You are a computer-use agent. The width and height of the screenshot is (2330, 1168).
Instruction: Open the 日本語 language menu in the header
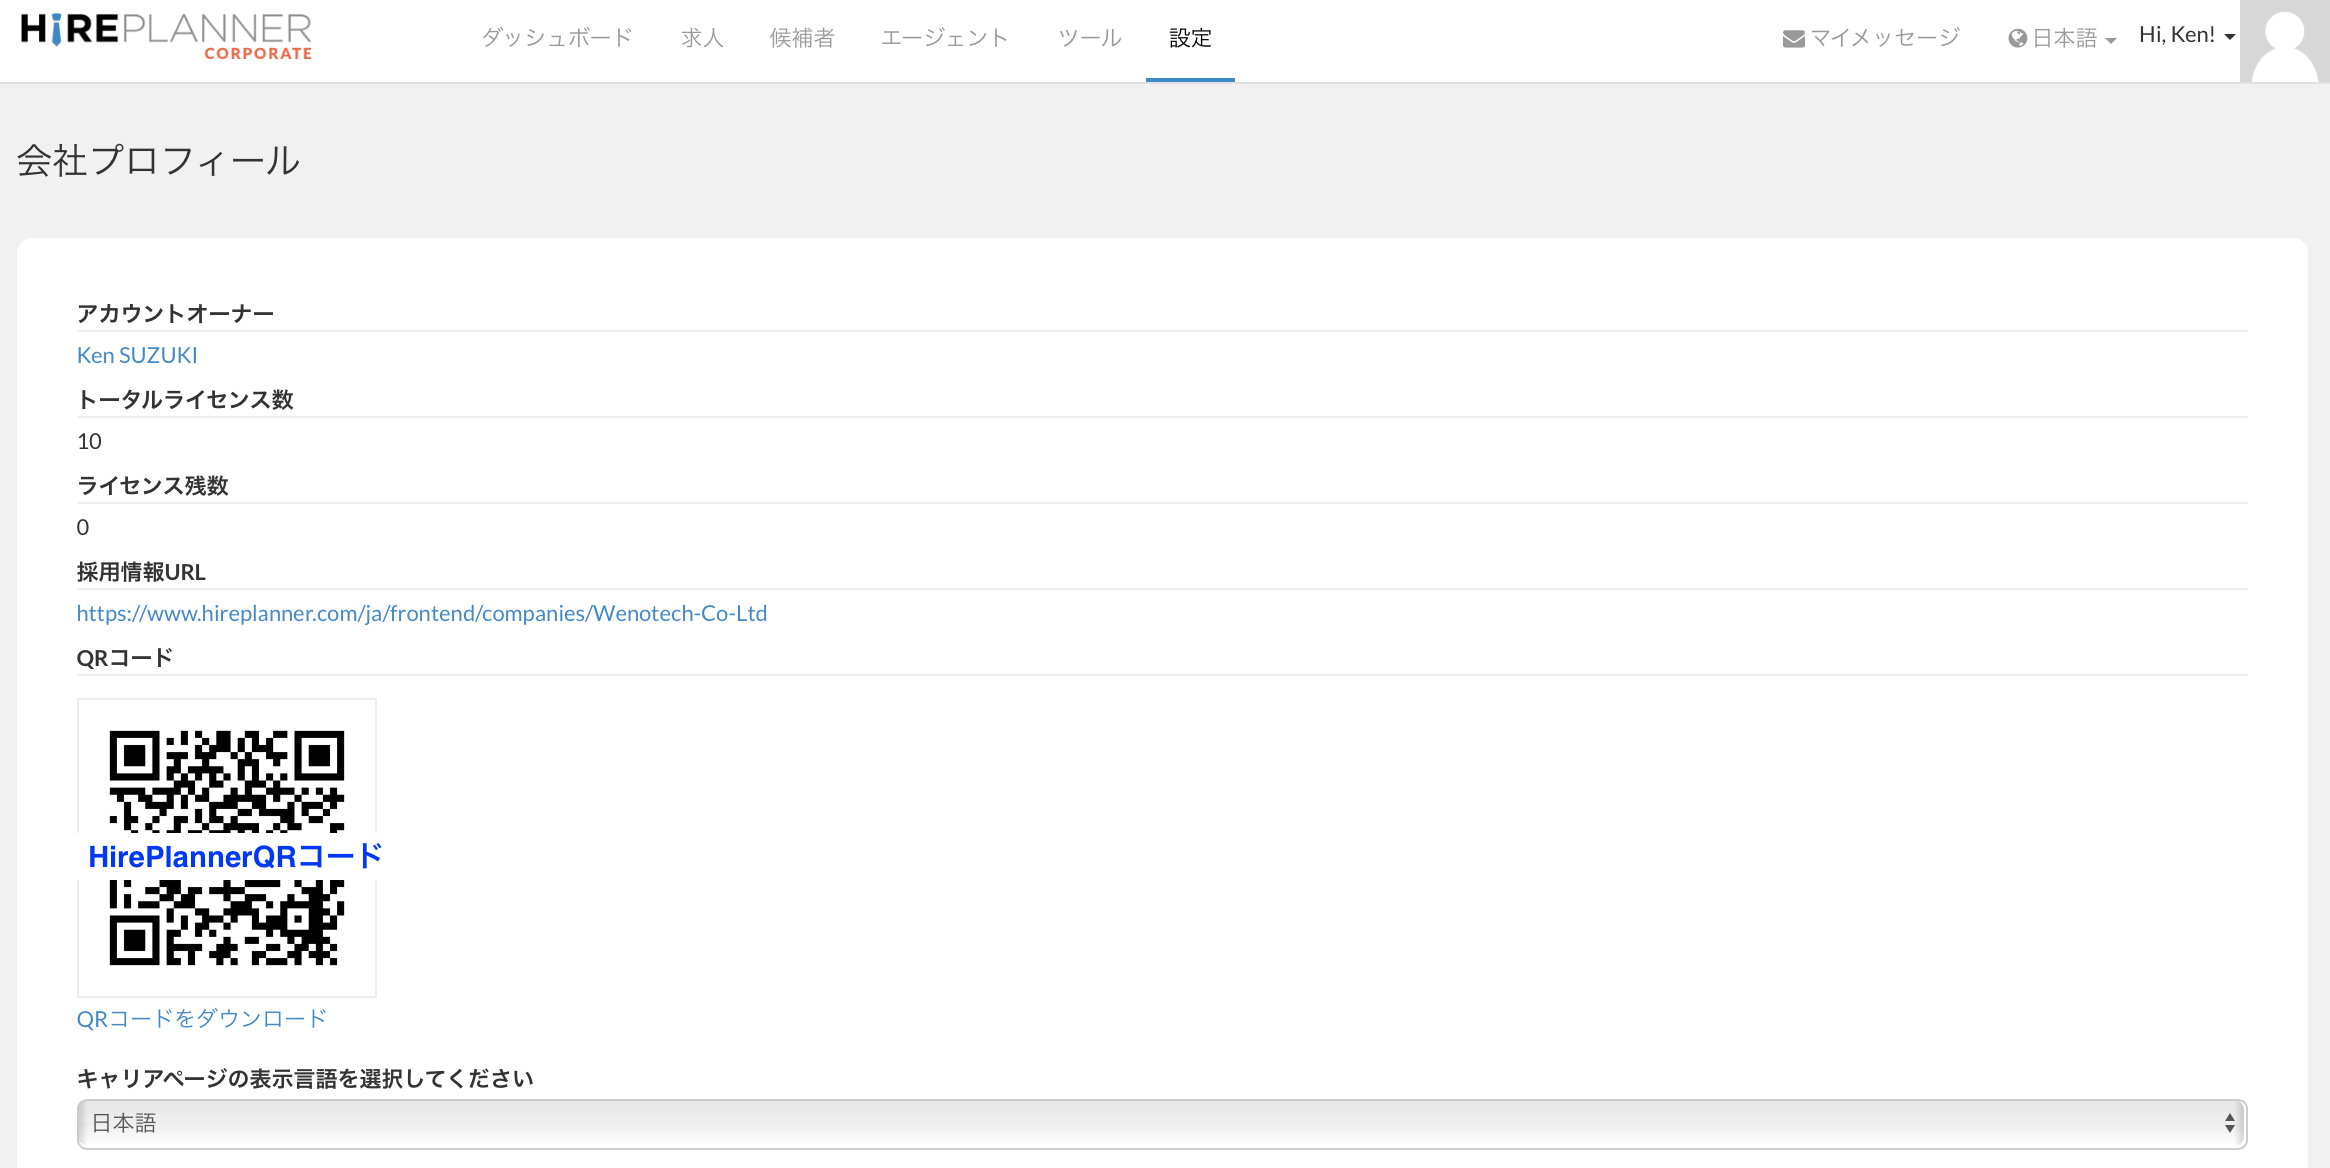point(2064,38)
